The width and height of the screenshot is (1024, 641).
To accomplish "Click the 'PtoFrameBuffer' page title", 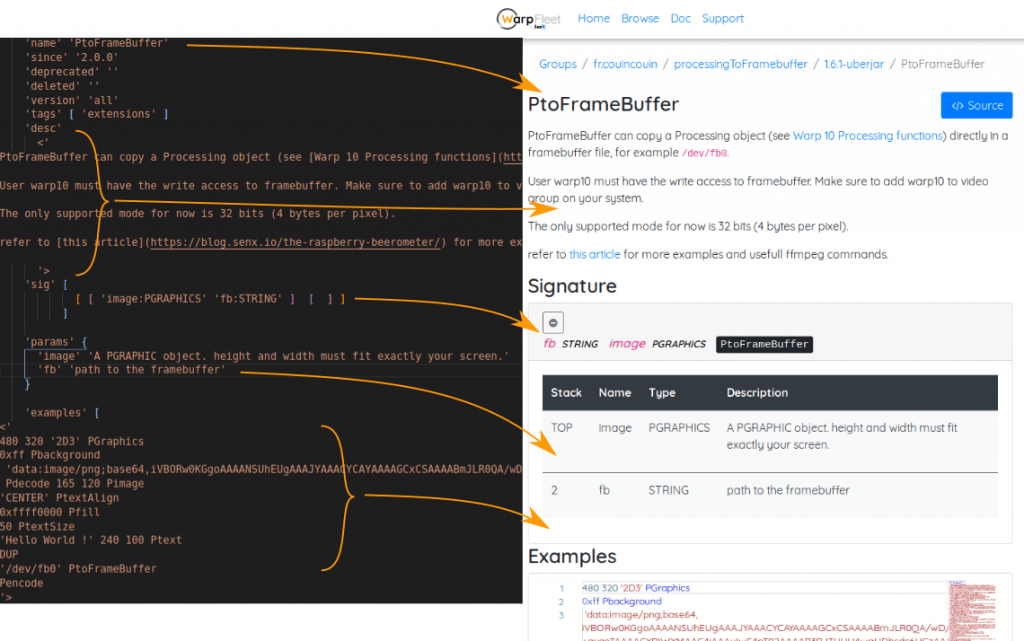I will tap(603, 104).
